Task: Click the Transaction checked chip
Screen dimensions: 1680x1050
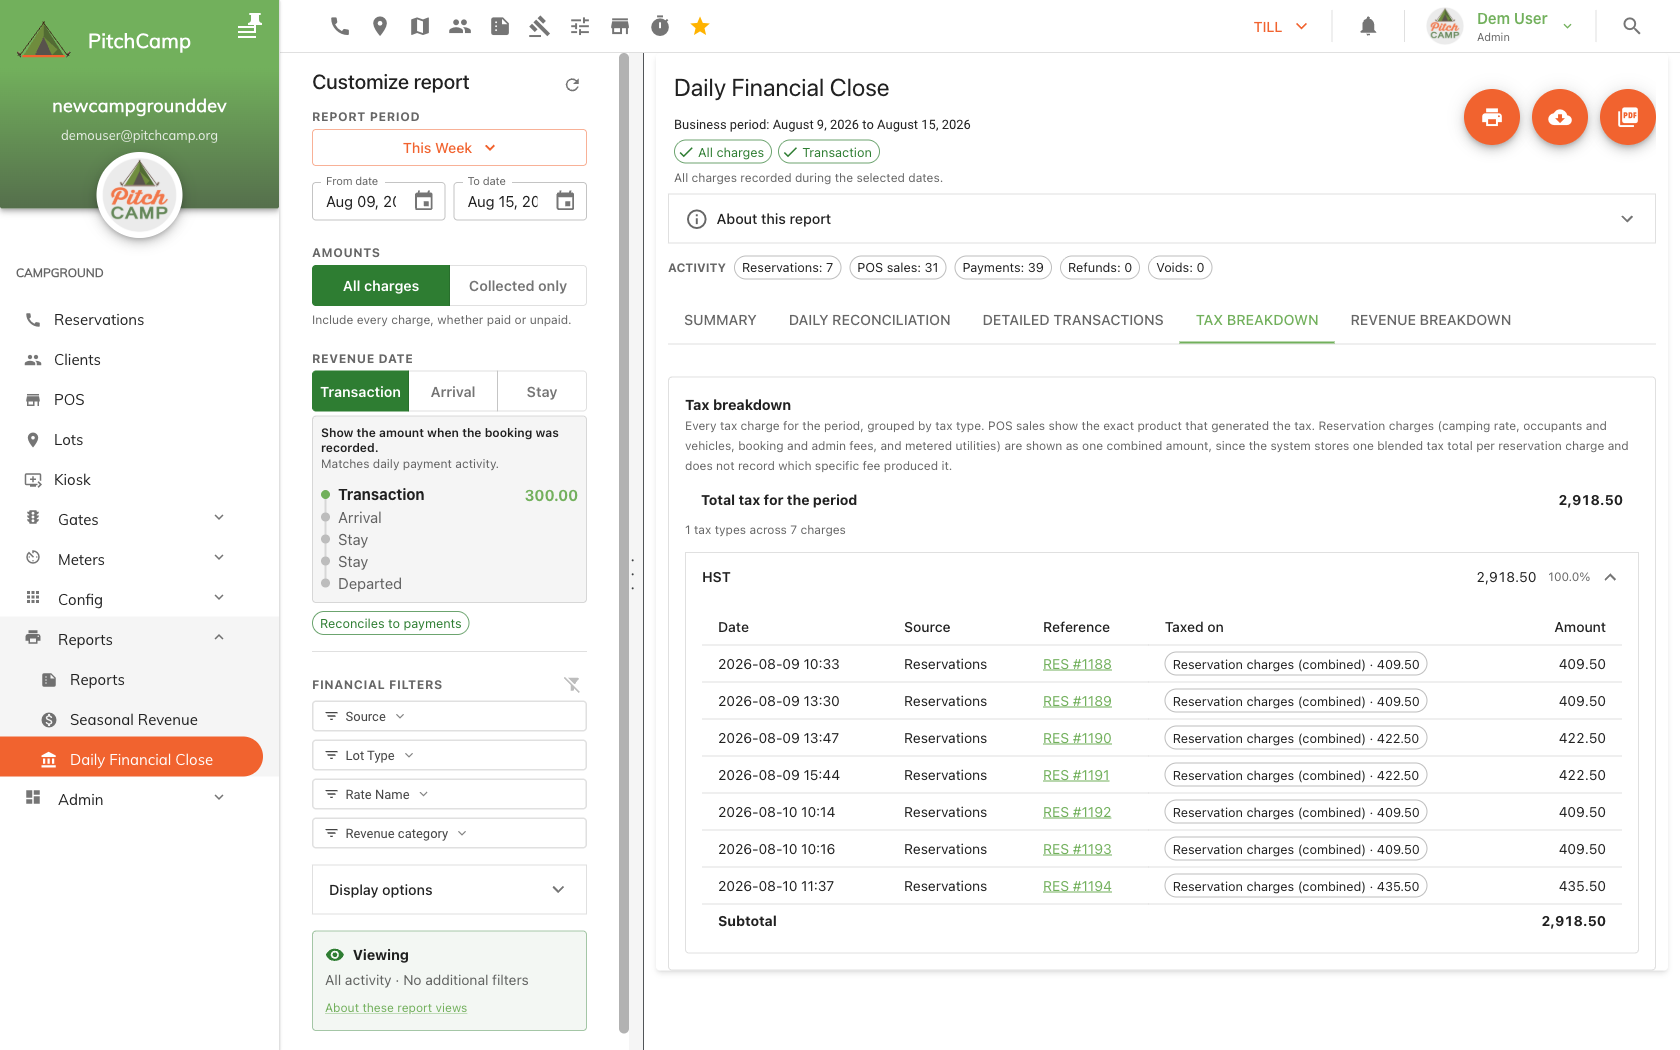Action: coord(828,152)
